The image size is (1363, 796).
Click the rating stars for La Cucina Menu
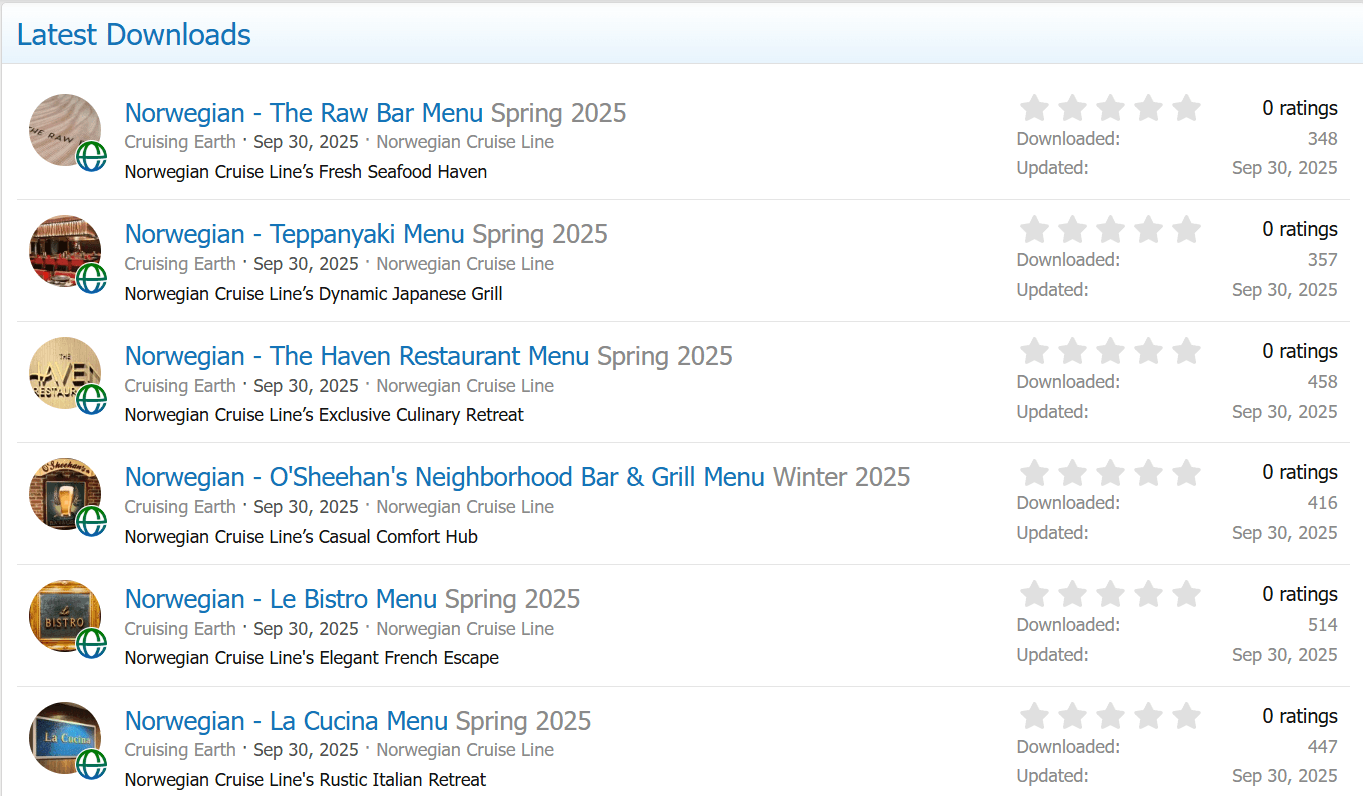[1110, 716]
